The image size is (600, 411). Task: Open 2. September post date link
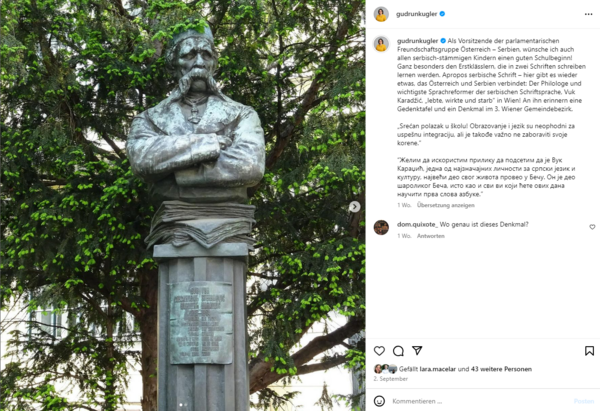[x=391, y=378]
